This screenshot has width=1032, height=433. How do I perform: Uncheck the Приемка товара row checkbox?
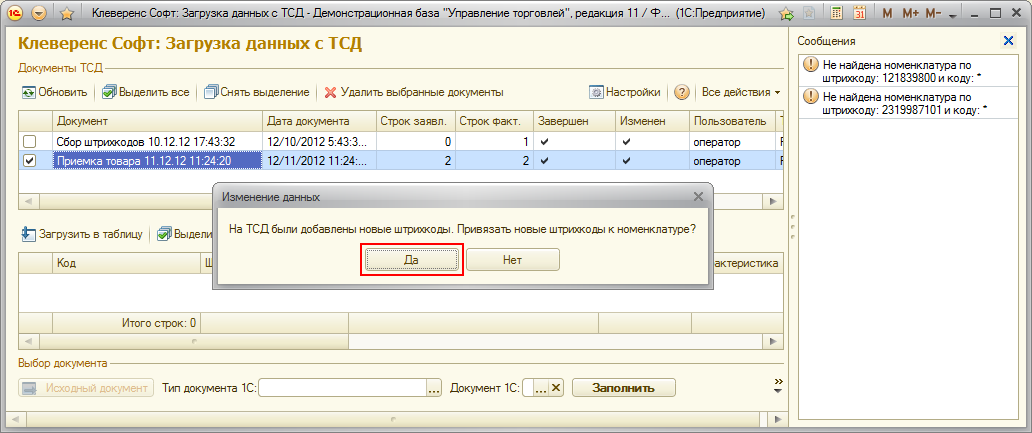pos(30,161)
